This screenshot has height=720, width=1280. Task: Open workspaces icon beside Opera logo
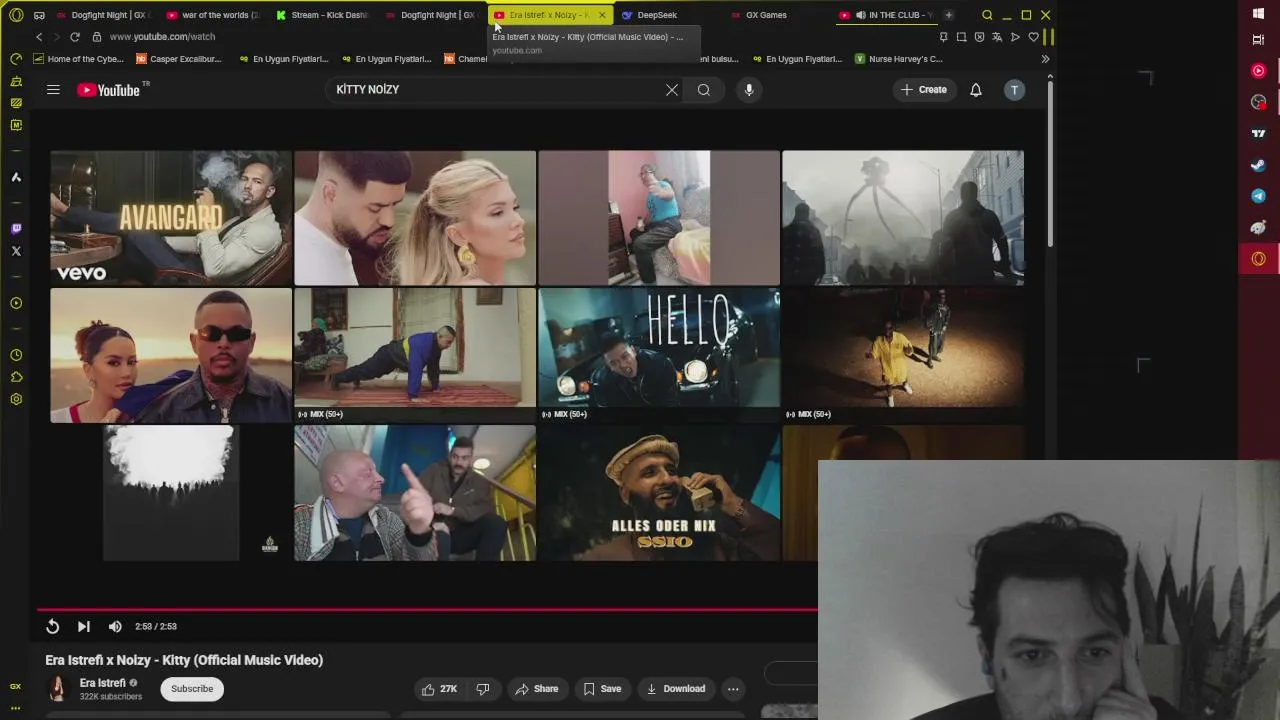[39, 15]
